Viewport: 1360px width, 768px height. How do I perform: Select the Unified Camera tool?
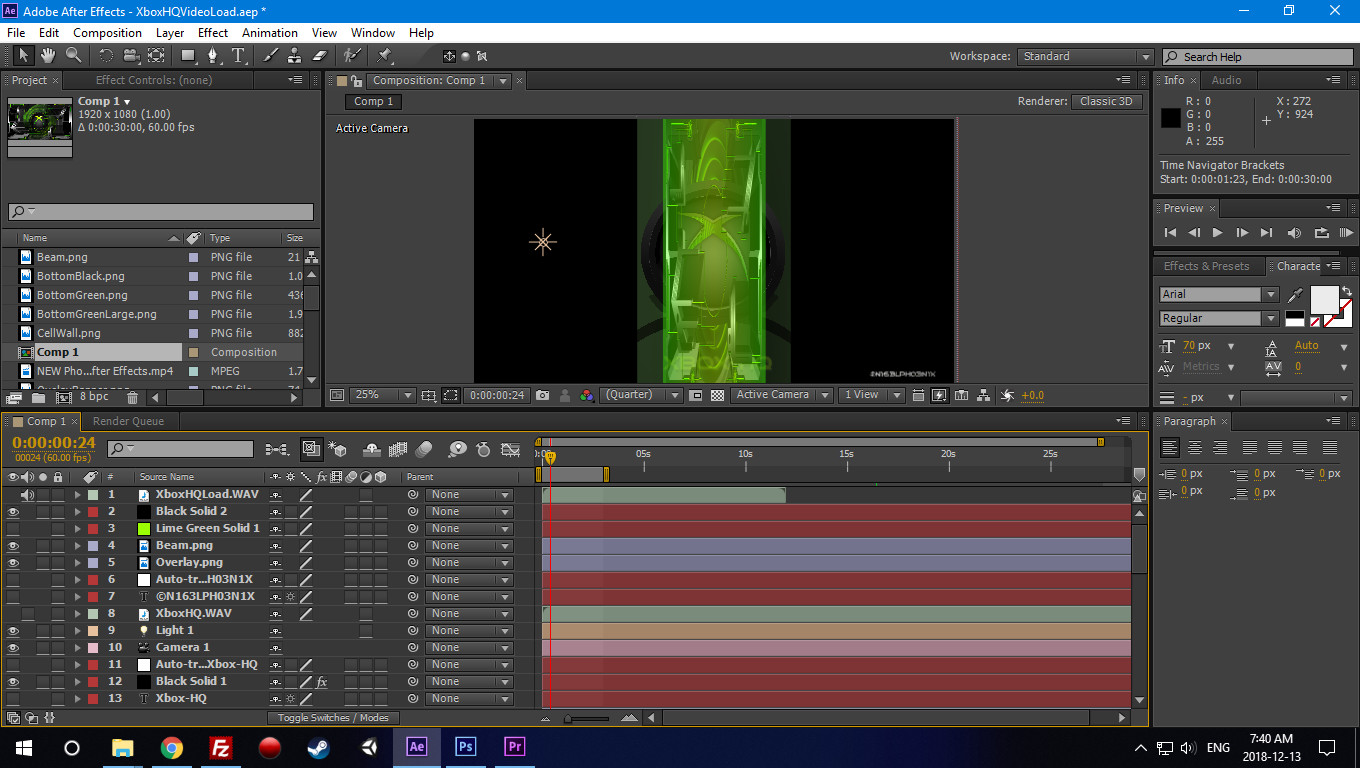(x=130, y=56)
